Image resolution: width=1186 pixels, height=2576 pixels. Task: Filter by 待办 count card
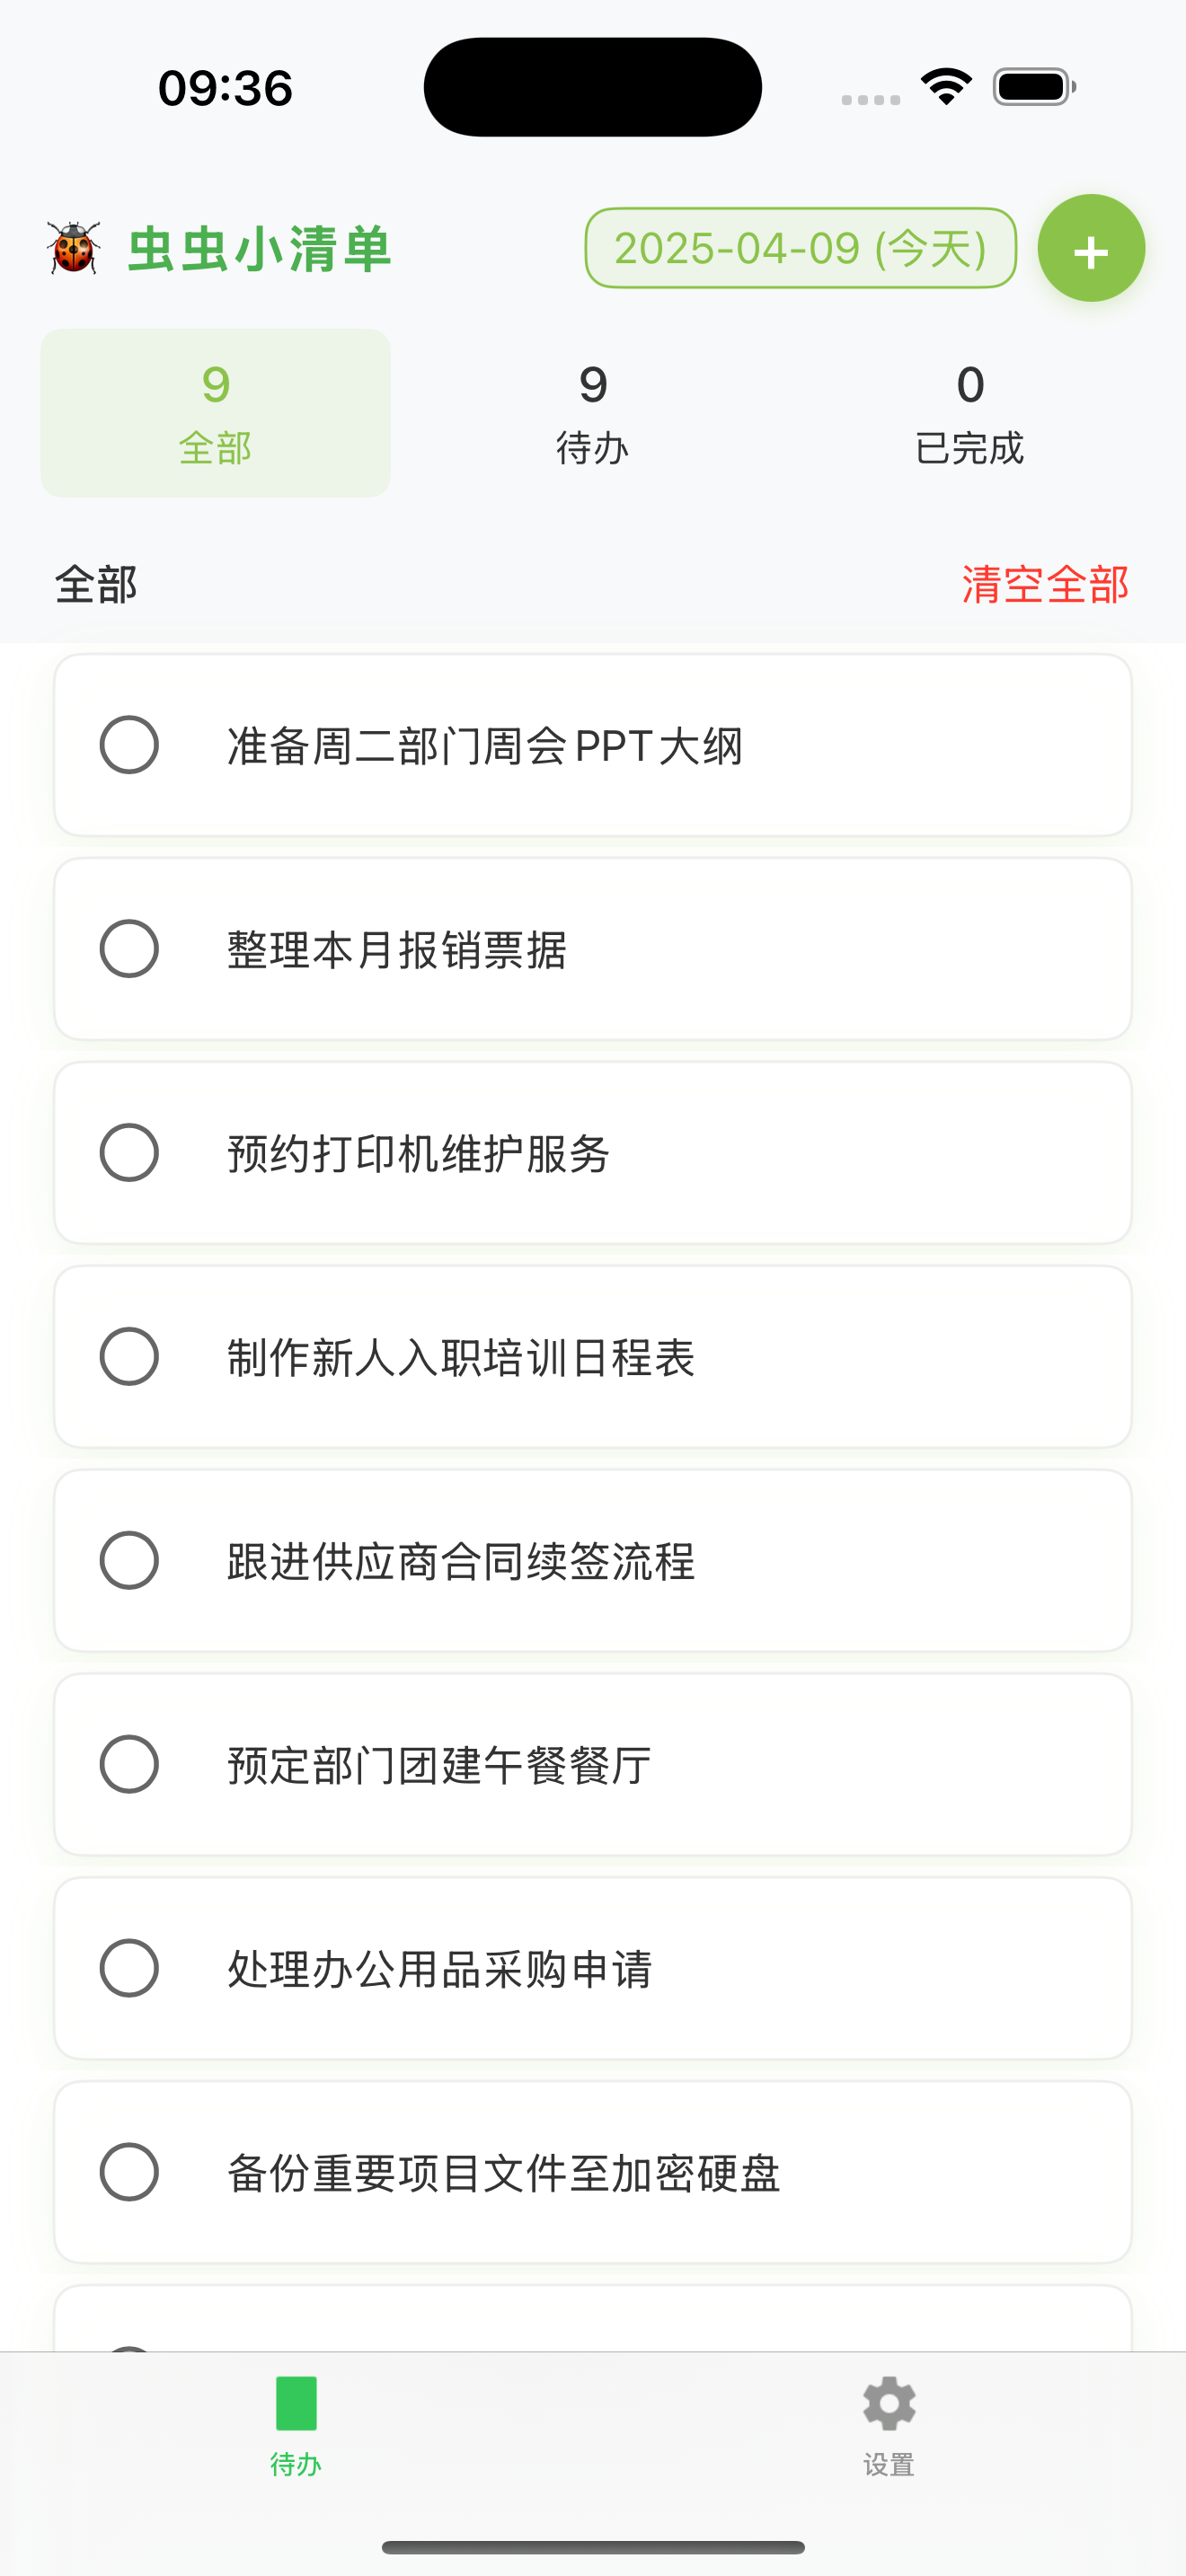tap(593, 413)
